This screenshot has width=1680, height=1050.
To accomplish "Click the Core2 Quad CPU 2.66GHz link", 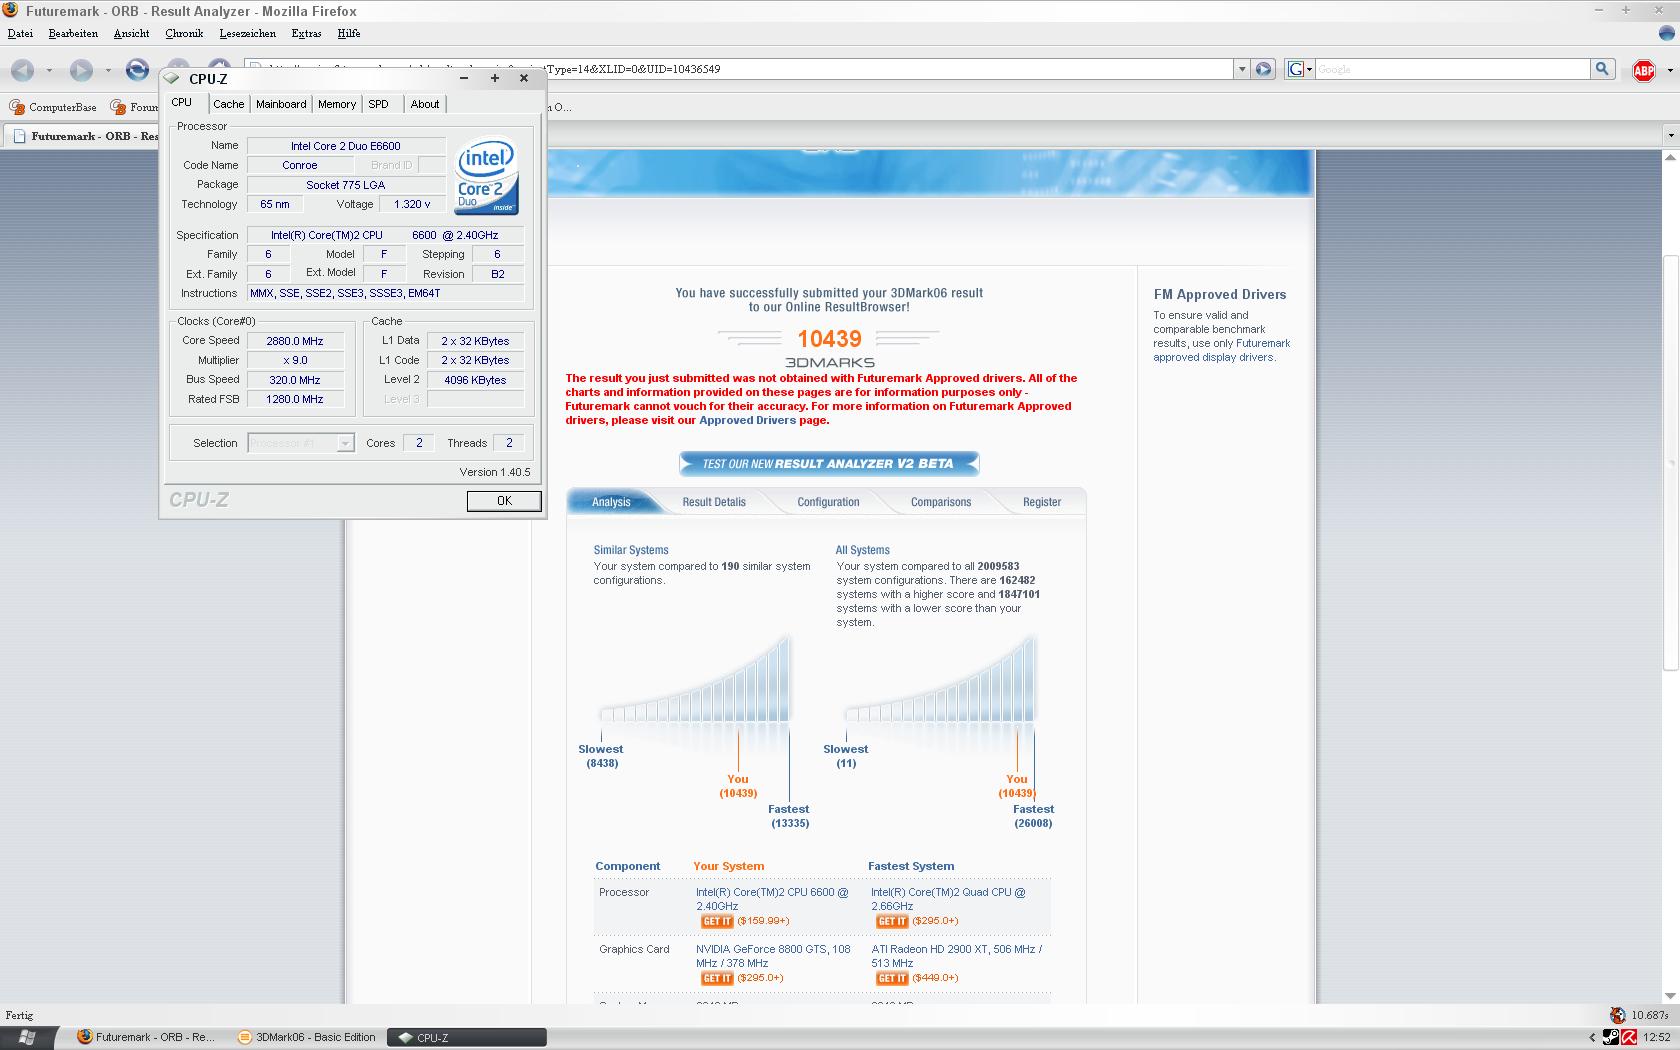I will click(x=948, y=899).
